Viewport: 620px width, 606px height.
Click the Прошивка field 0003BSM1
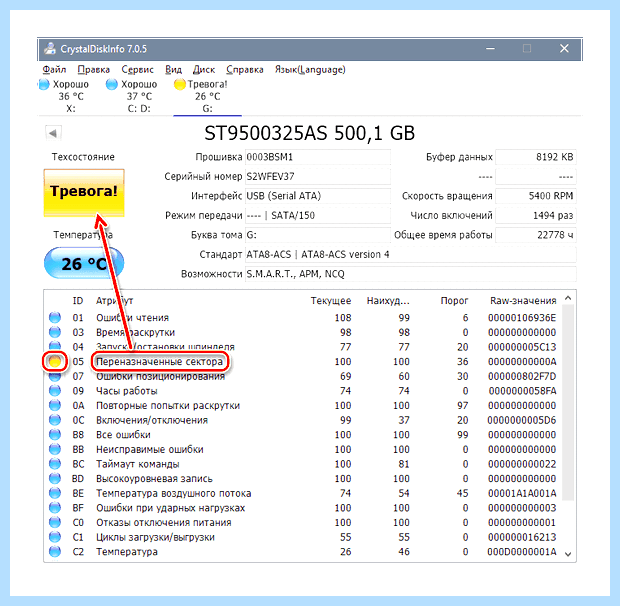tap(318, 157)
